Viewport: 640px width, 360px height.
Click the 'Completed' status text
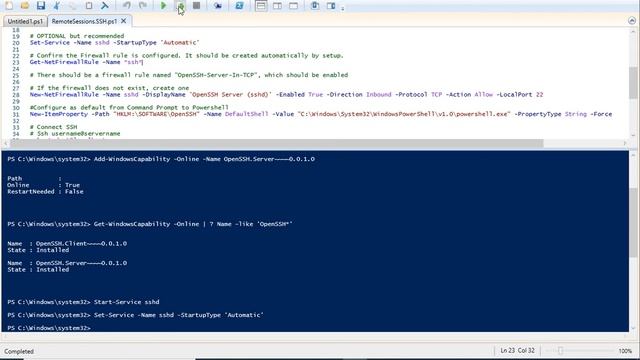tap(19, 351)
